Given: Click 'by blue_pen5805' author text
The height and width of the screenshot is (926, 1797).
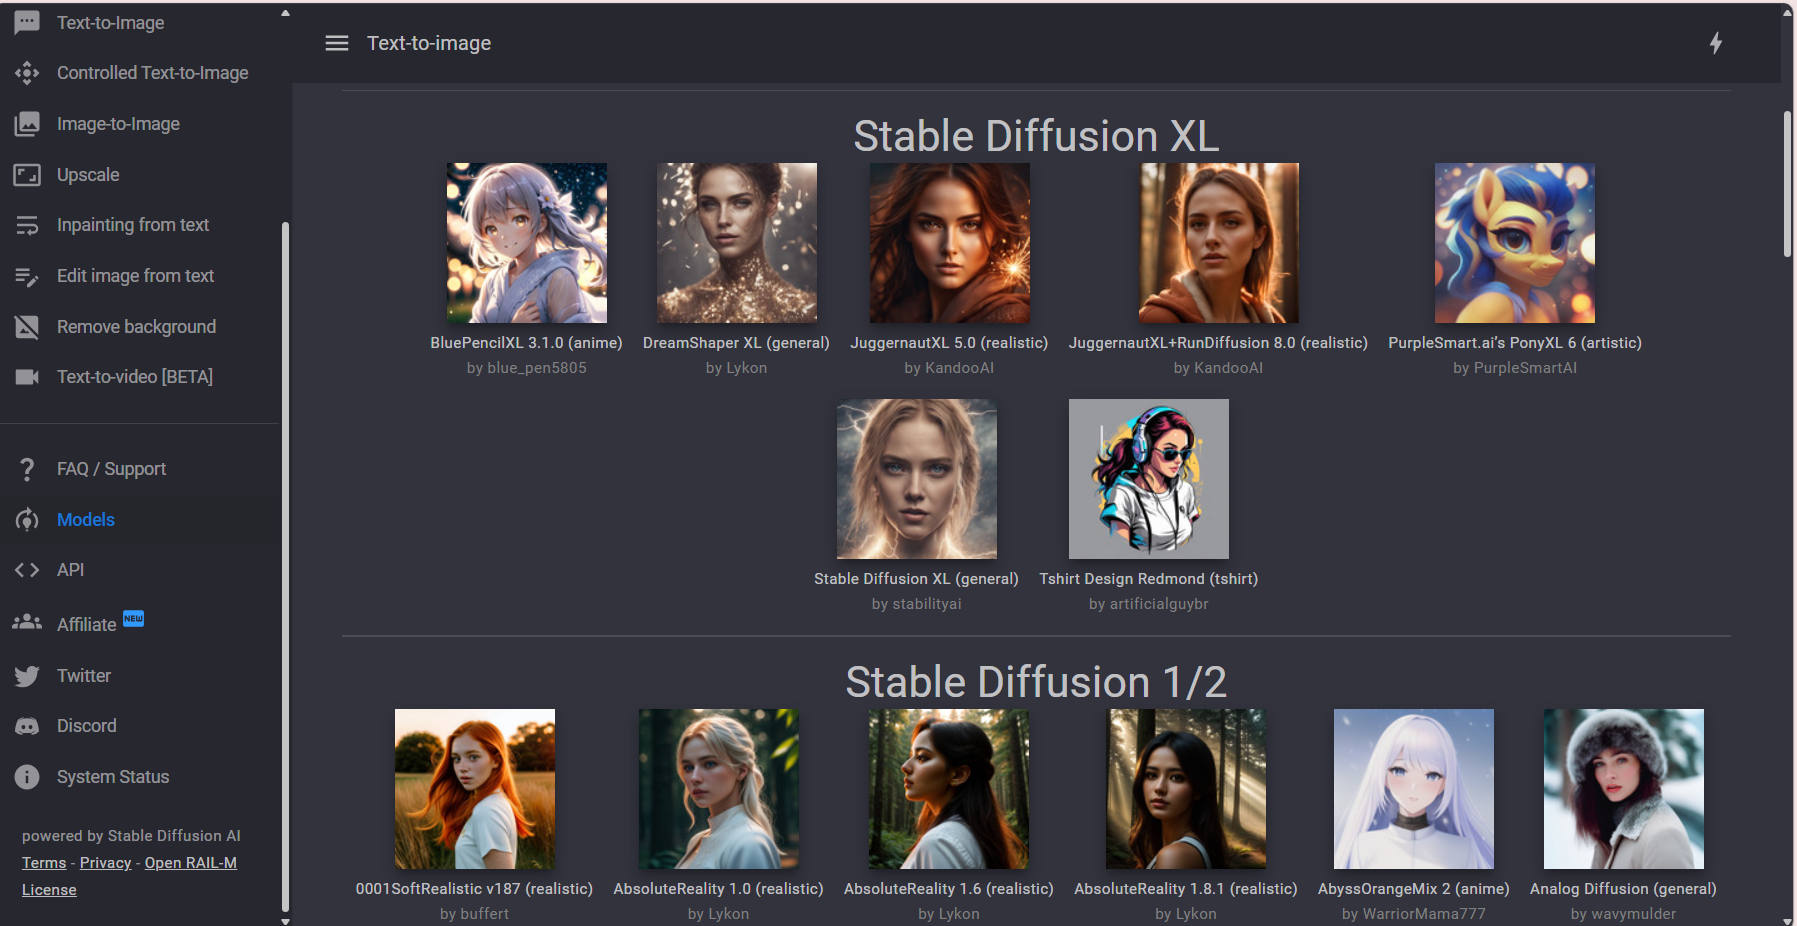Looking at the screenshot, I should click(527, 368).
